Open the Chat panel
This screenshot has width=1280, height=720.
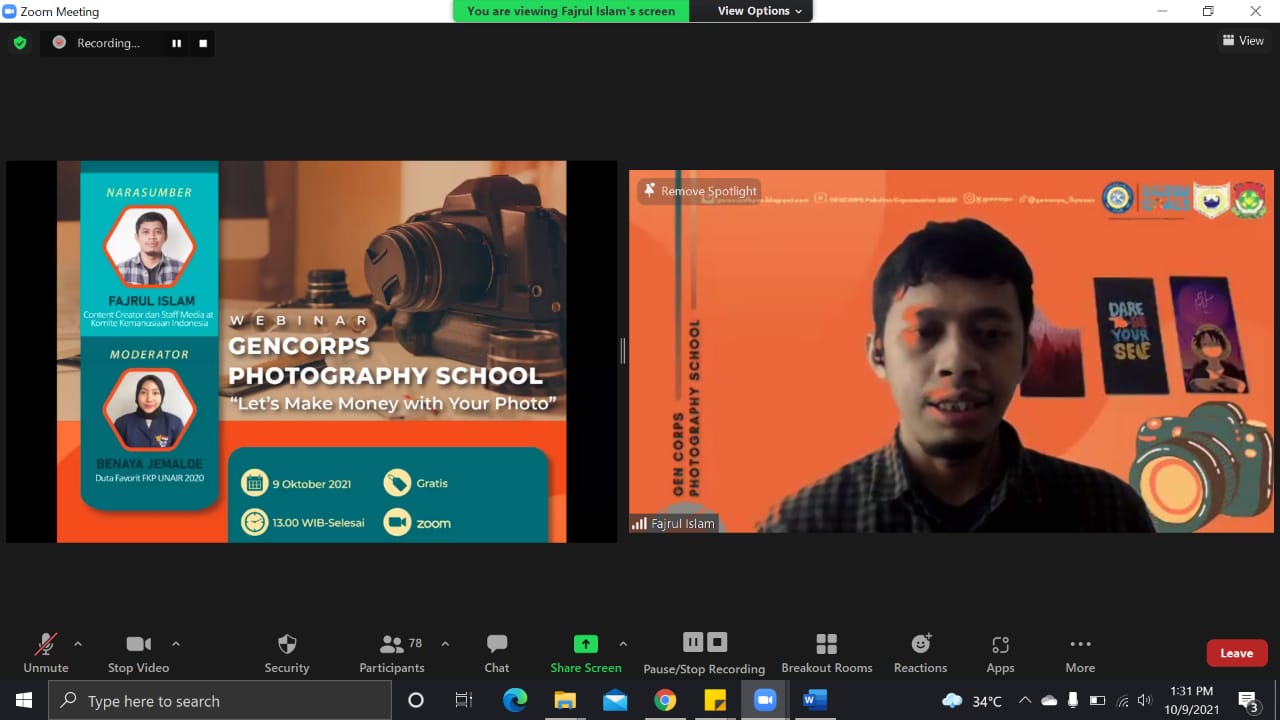tap(497, 652)
